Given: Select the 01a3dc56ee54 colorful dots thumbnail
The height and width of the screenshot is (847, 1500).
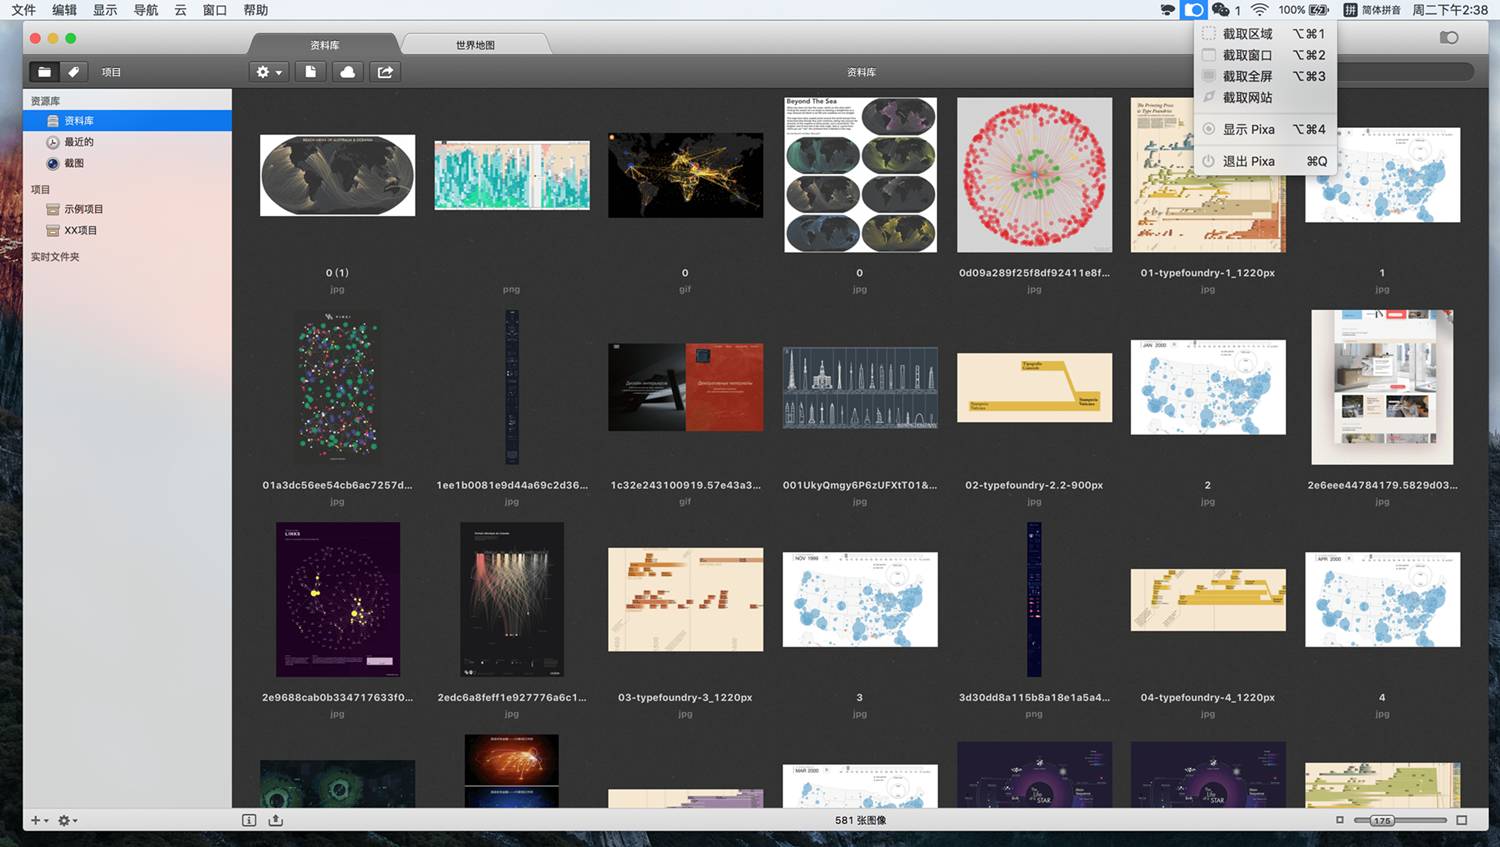Looking at the screenshot, I should (x=337, y=387).
